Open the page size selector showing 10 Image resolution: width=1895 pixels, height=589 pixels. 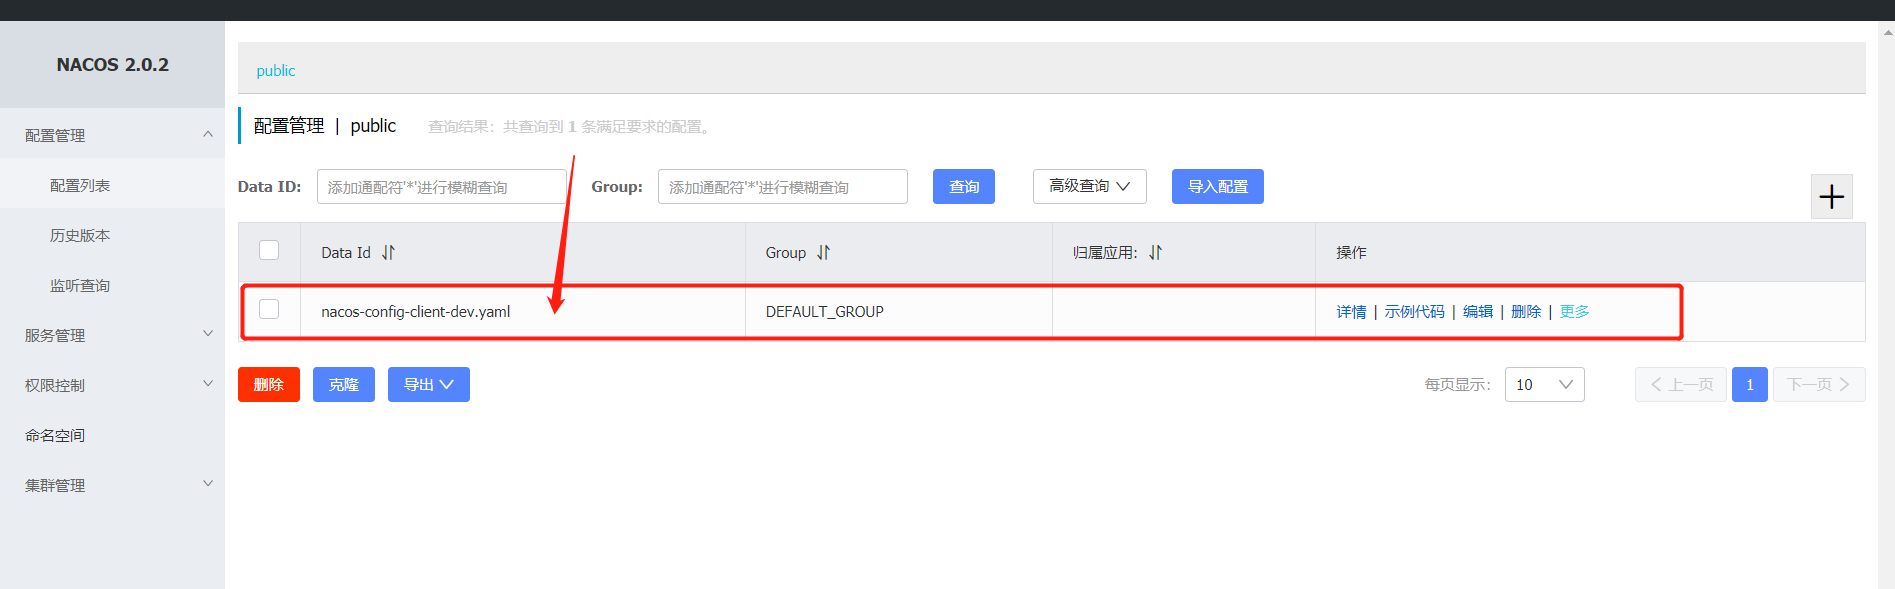(1544, 384)
